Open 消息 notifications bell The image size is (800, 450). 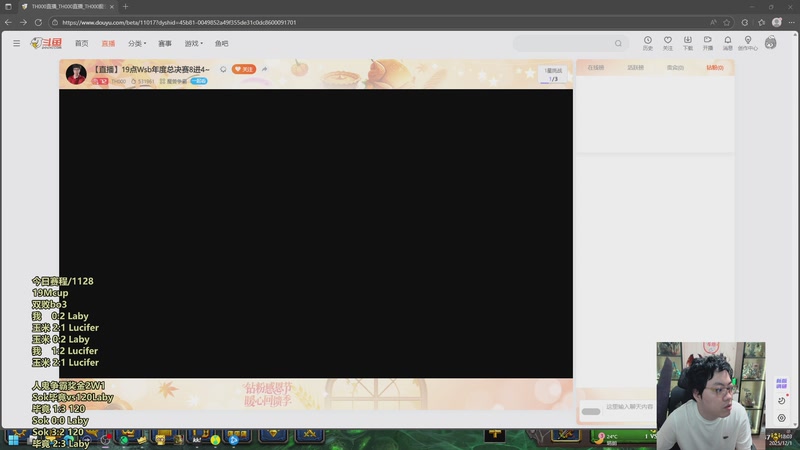point(728,43)
